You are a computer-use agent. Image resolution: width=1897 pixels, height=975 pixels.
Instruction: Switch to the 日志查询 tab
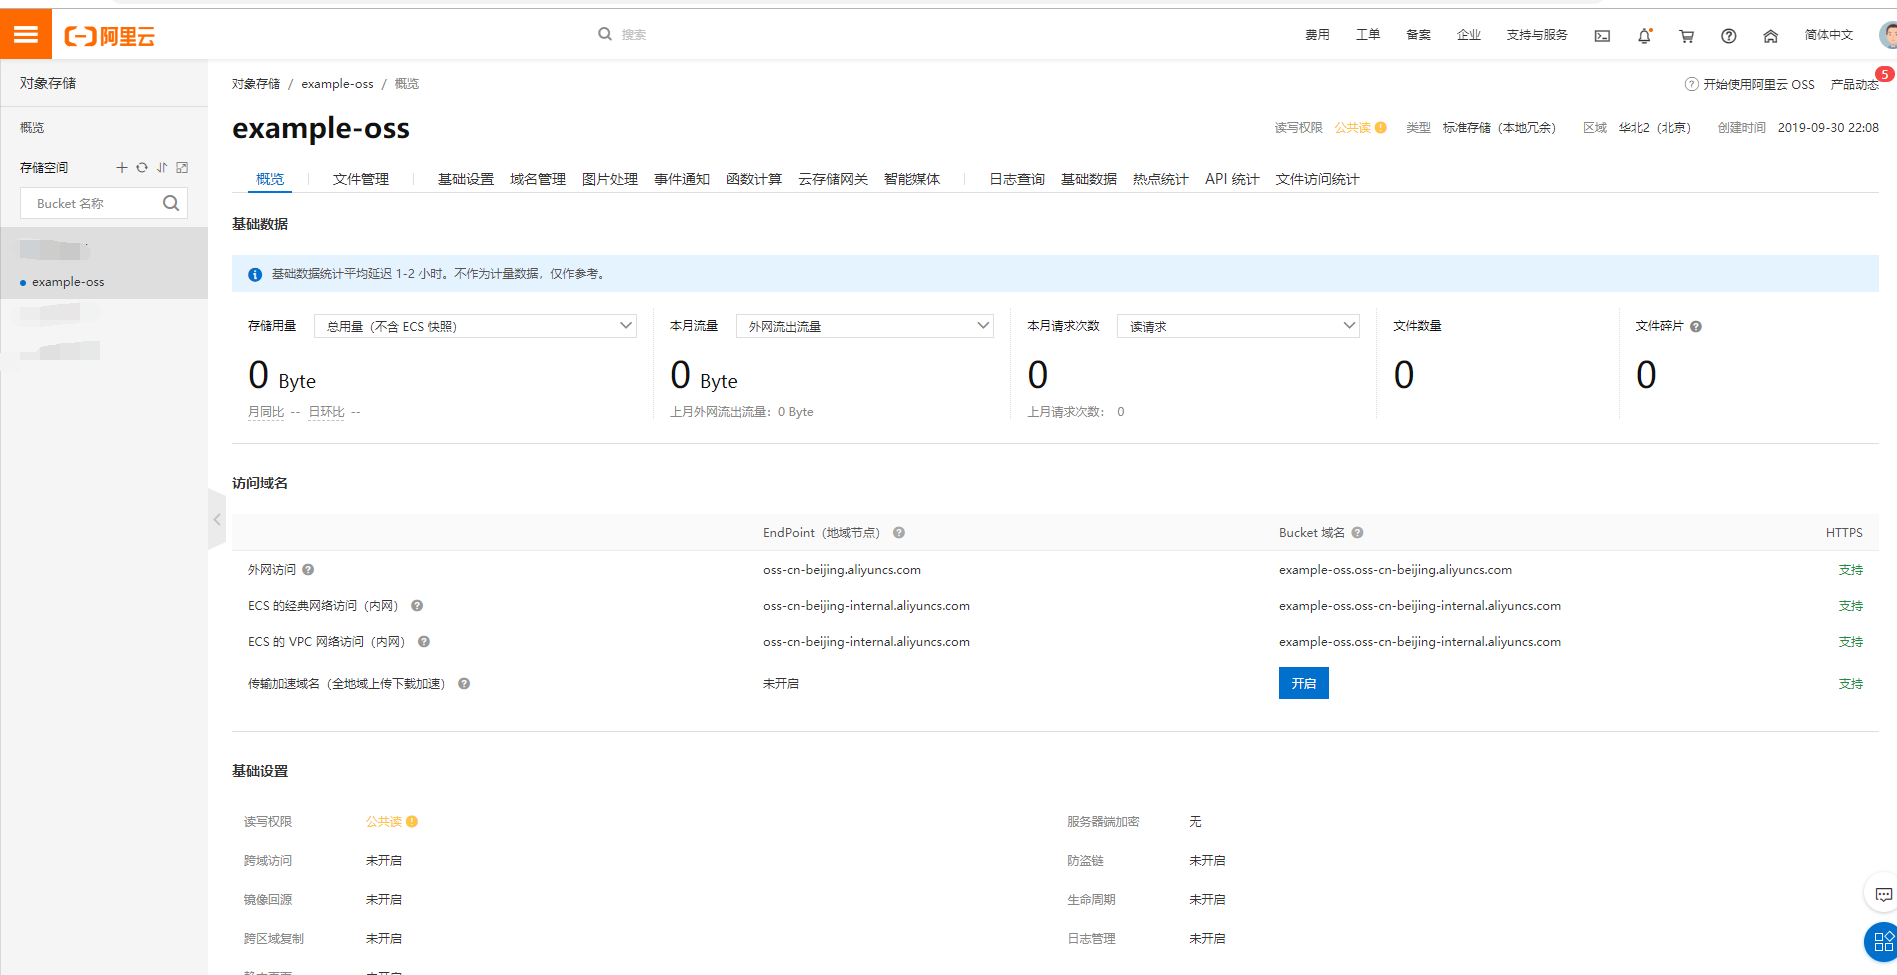[1017, 179]
